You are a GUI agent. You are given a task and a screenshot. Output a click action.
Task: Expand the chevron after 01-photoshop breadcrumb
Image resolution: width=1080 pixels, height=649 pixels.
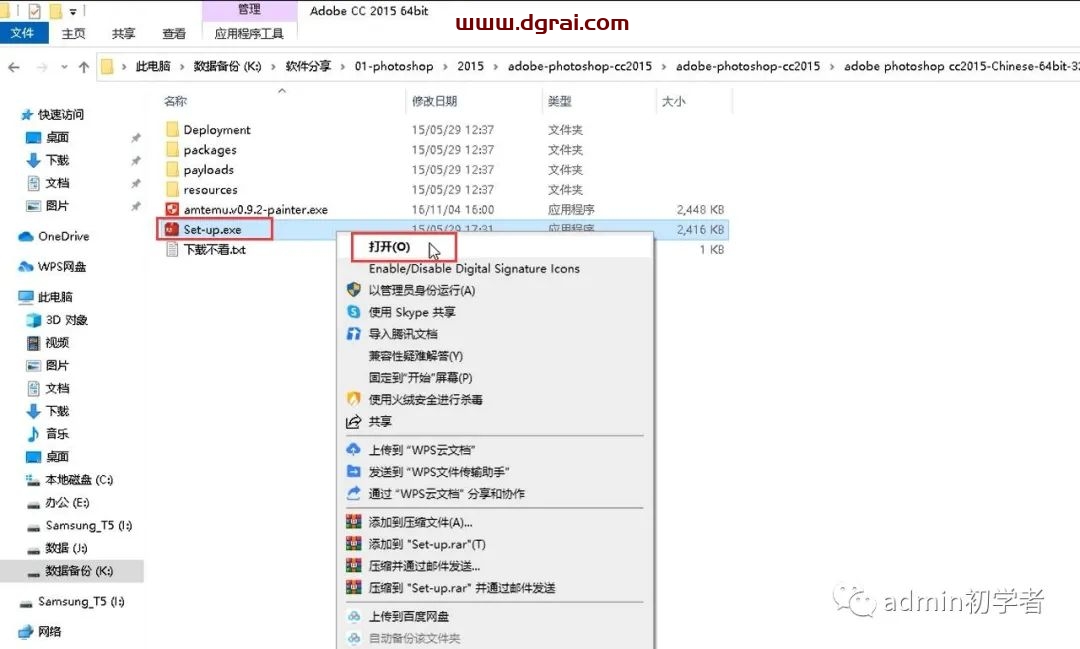pos(445,66)
